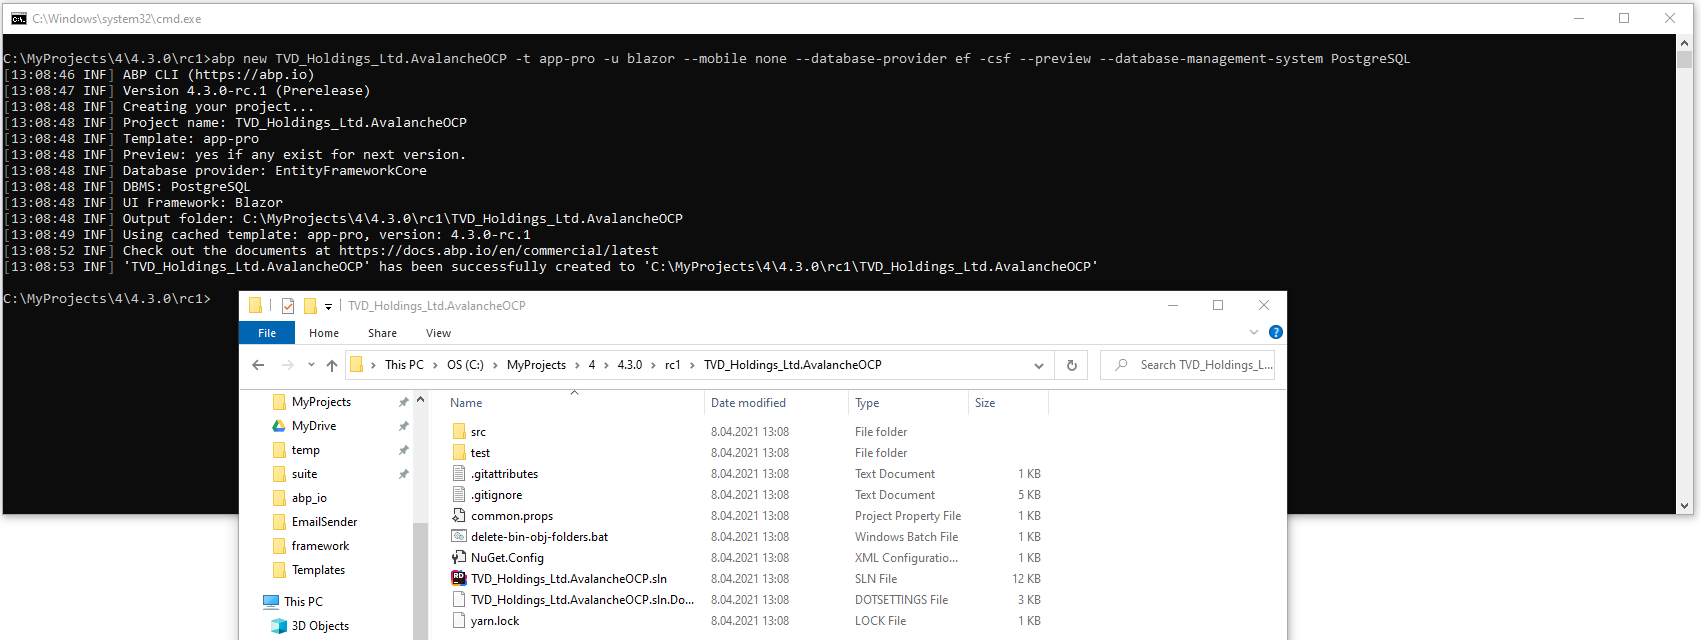The height and width of the screenshot is (640, 1701).
Task: Select delete-bin-obj-folders.bat file
Action: coord(539,537)
